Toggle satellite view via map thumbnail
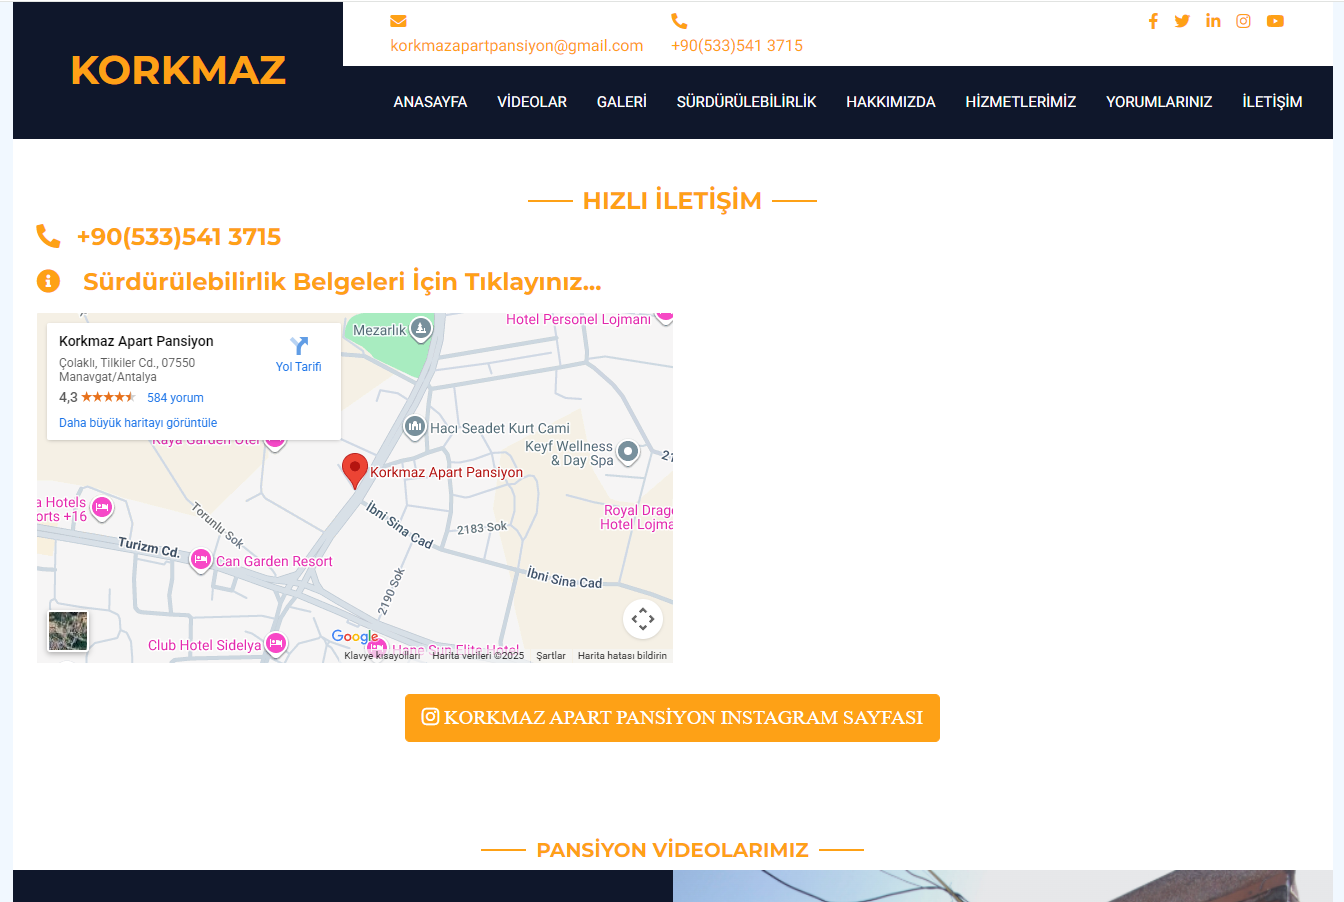The width and height of the screenshot is (1344, 902). pyautogui.click(x=67, y=630)
